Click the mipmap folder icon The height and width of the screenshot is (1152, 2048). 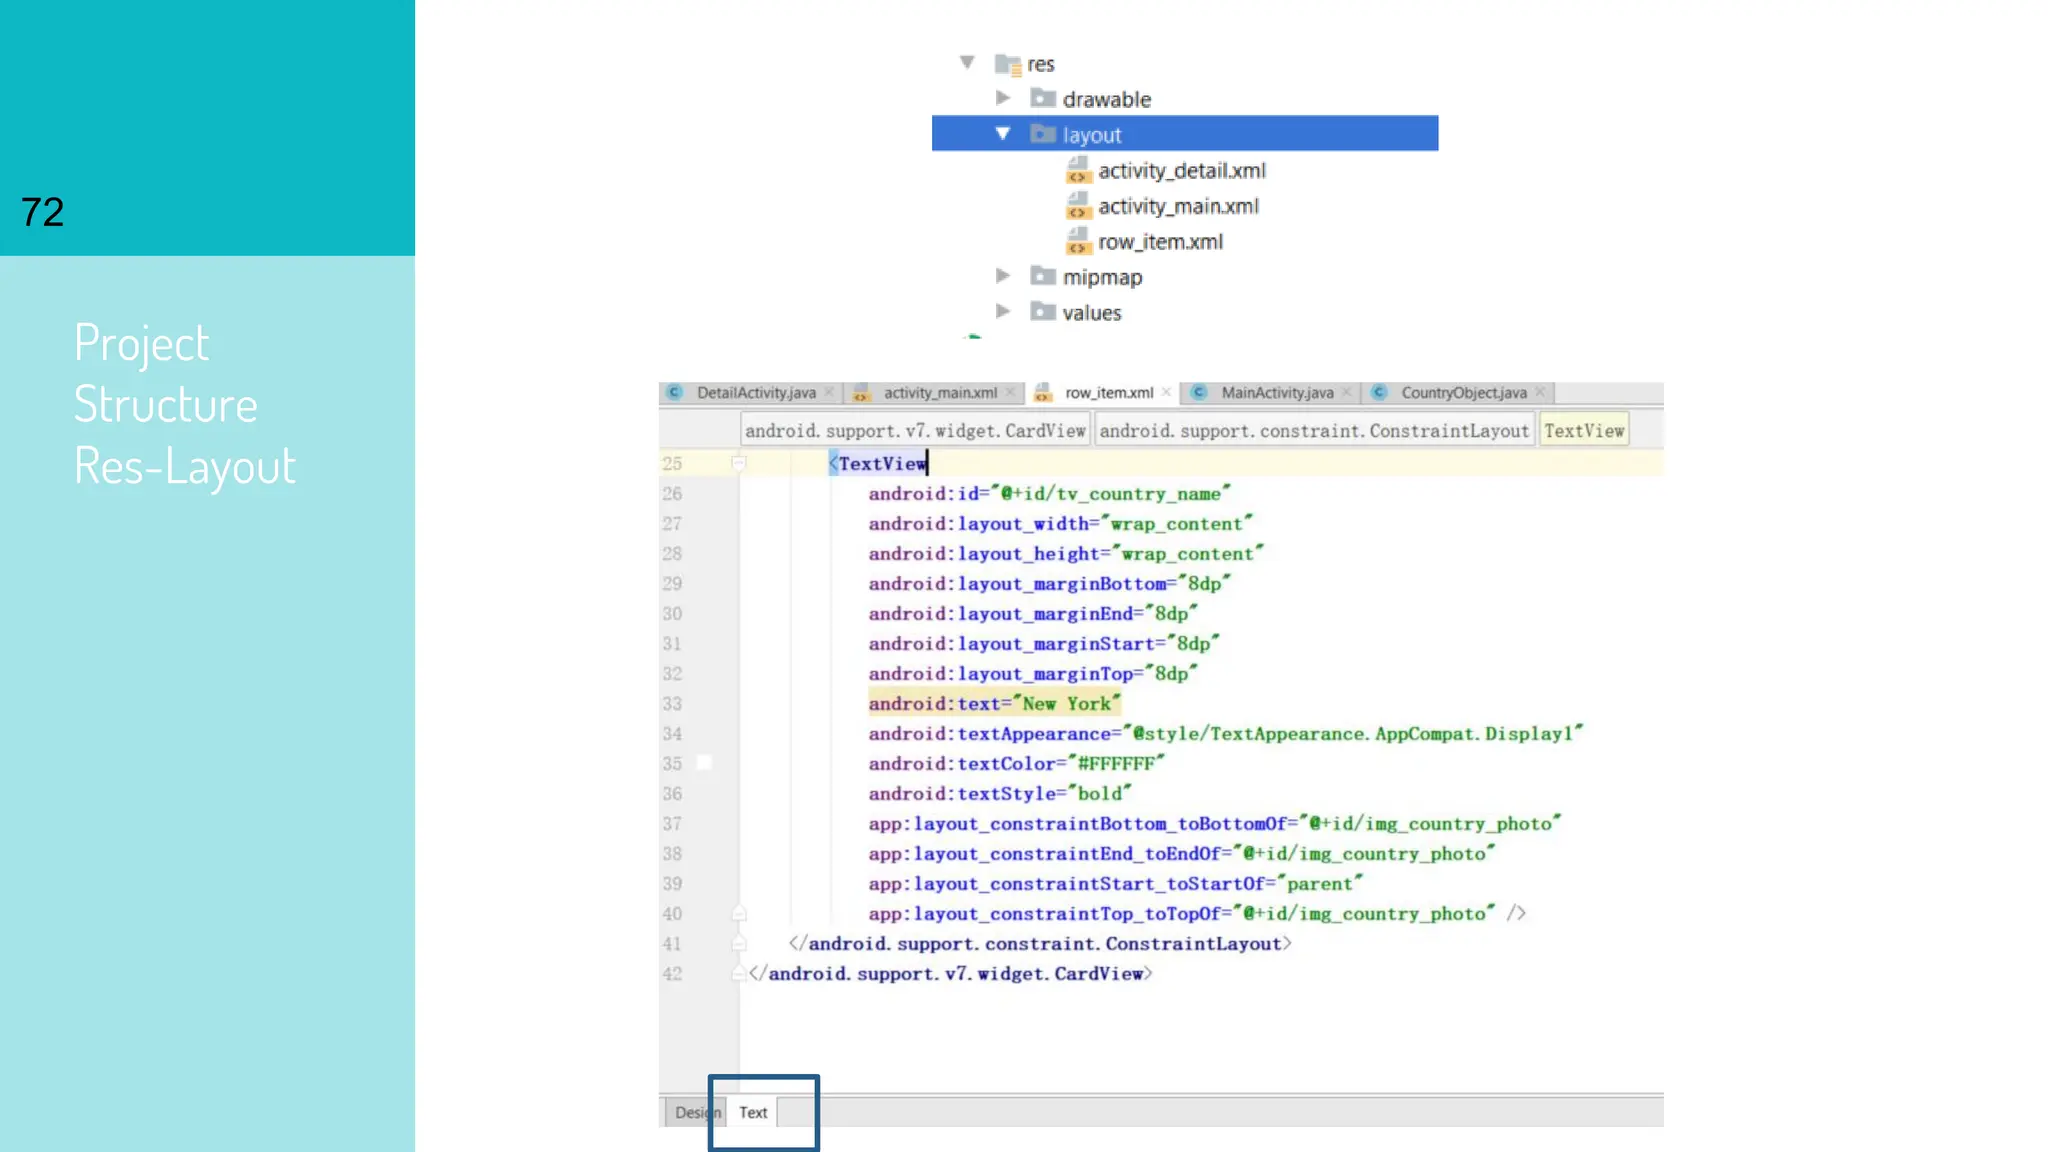point(1043,276)
